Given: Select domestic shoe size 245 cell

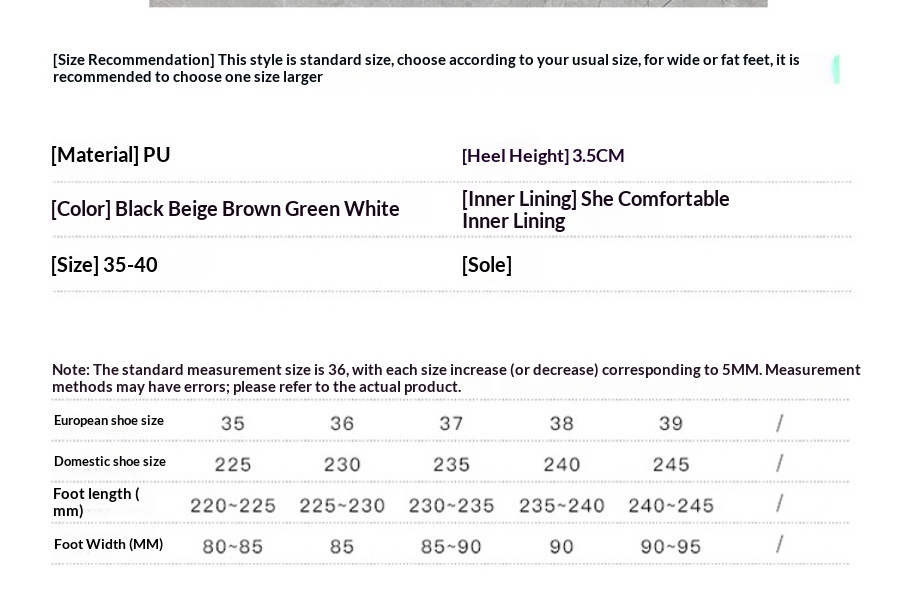Looking at the screenshot, I should point(671,464).
